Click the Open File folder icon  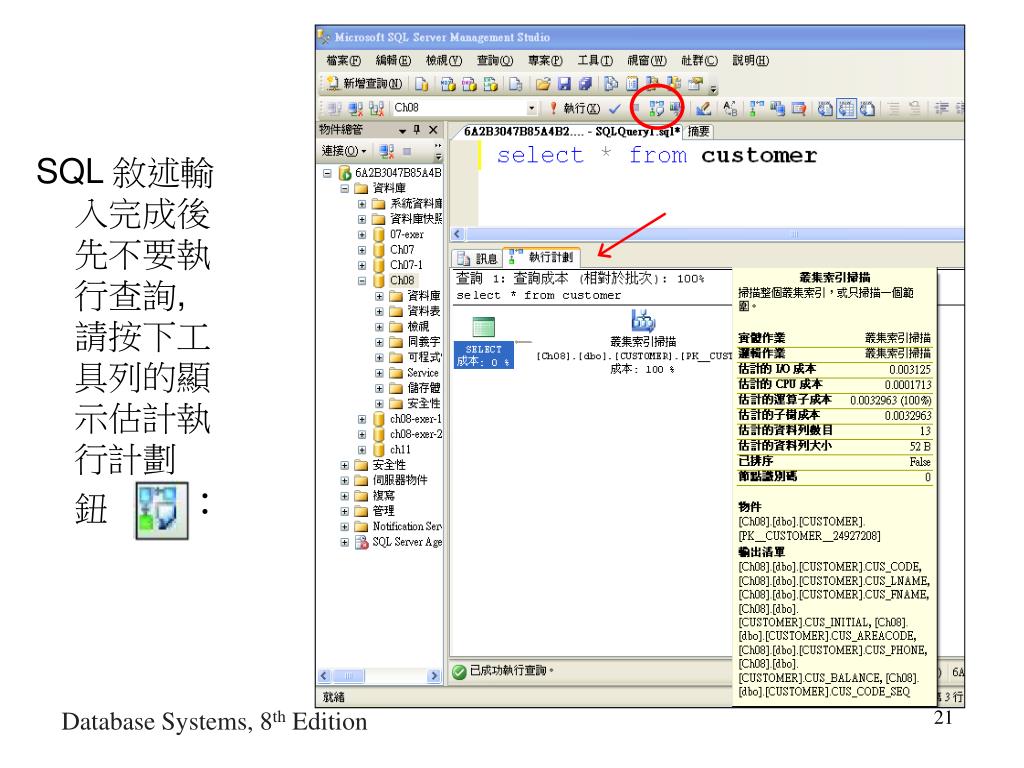coord(543,84)
